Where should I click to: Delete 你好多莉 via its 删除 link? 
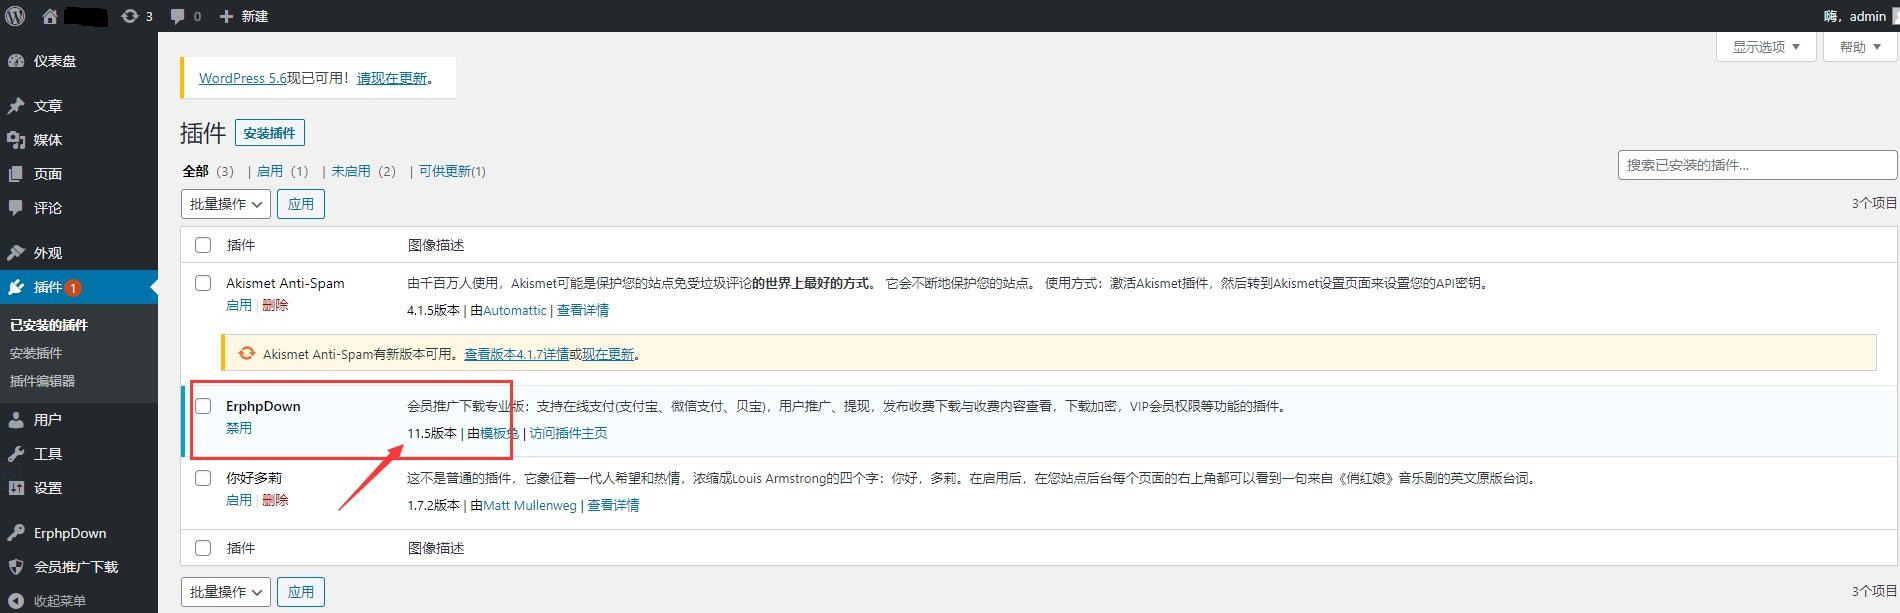click(x=275, y=500)
